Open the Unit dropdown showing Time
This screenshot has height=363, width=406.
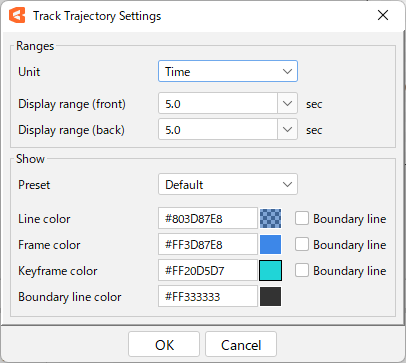(228, 71)
